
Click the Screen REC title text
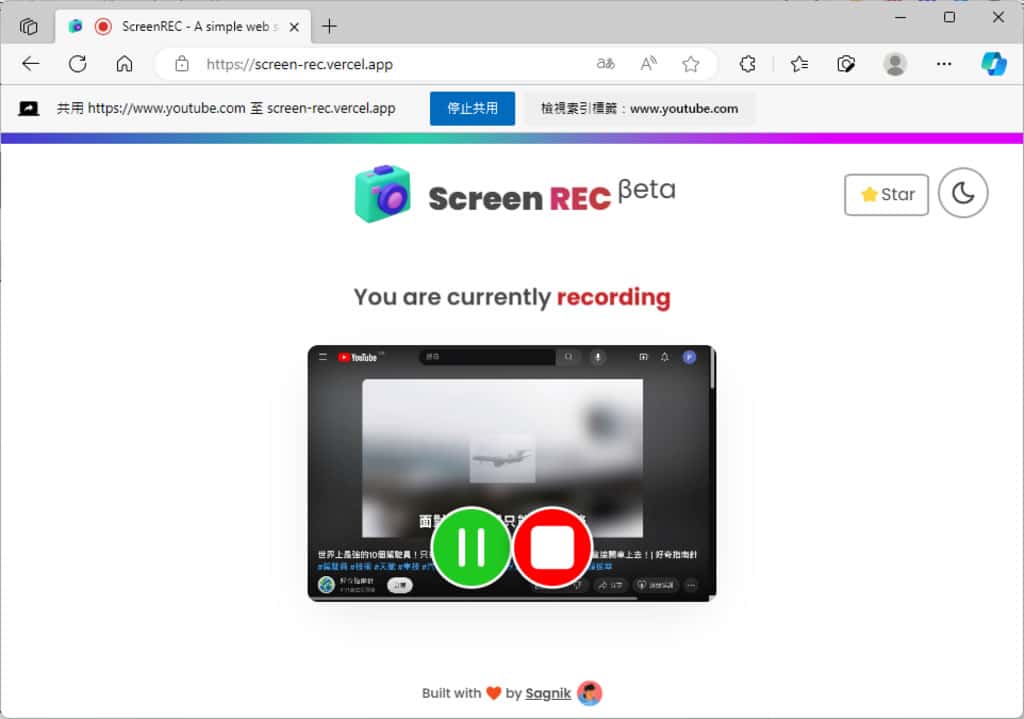pyautogui.click(x=519, y=199)
